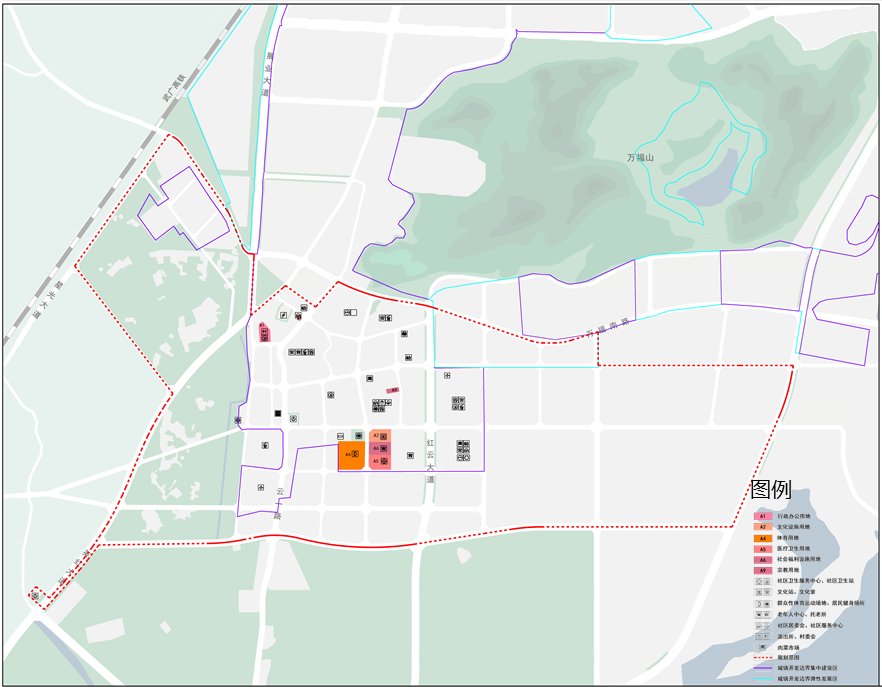Select the pink A1 administrative parcel on map
882x687 pixels.
264,333
